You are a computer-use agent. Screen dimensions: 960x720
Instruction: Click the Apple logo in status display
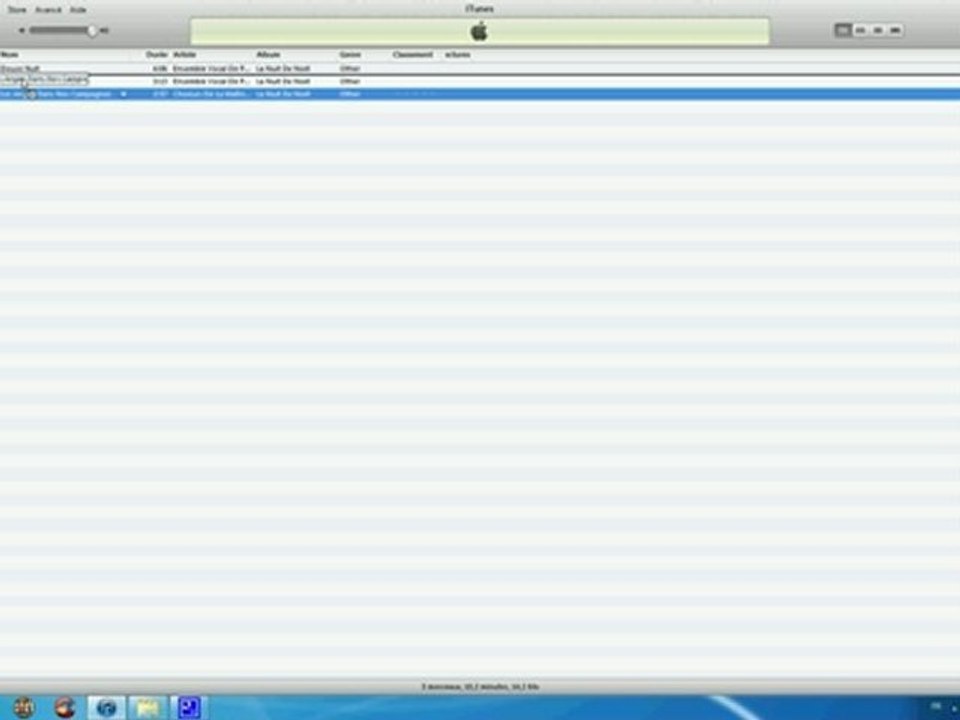(479, 31)
